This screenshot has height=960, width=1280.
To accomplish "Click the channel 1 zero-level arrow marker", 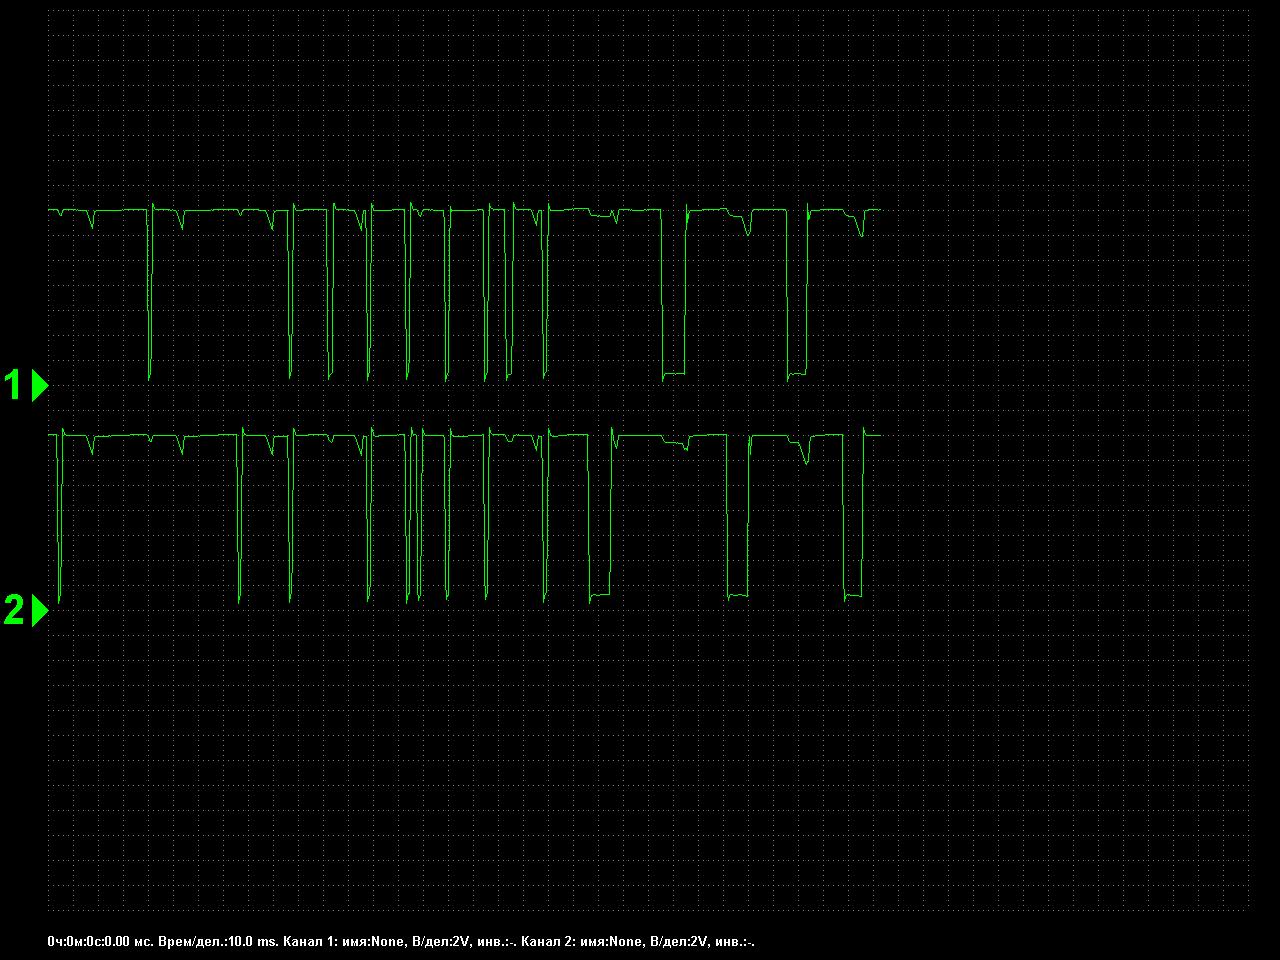I will coord(40,385).
